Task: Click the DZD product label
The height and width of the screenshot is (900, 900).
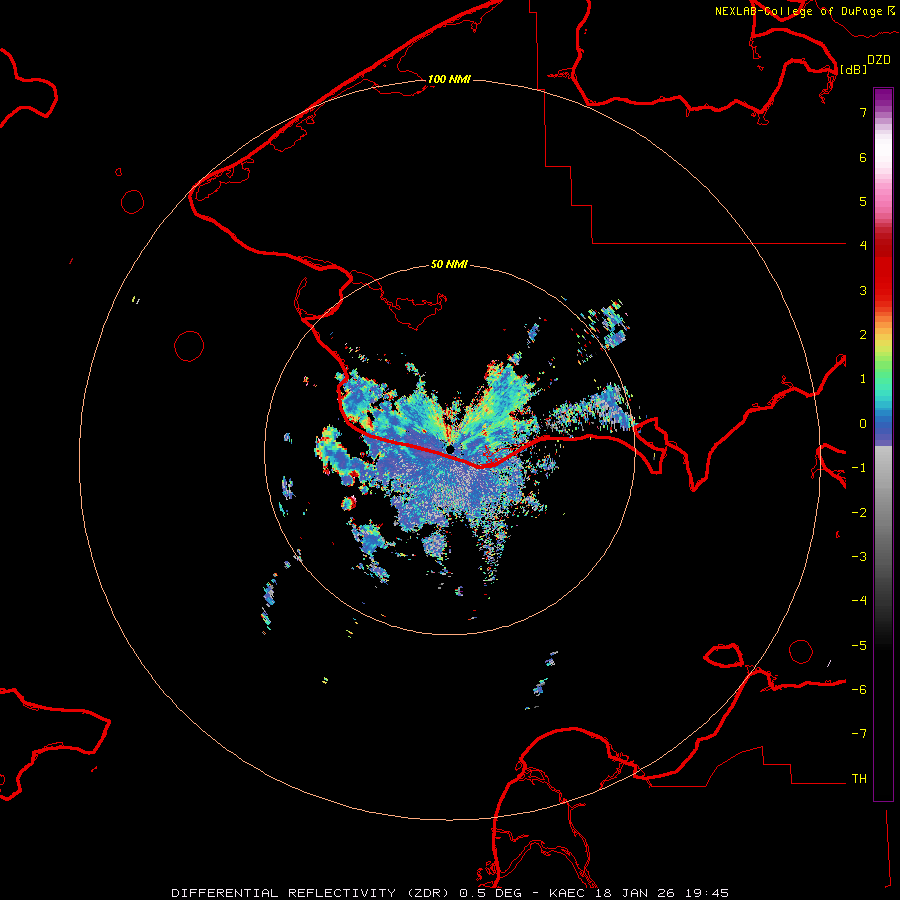Action: 879,60
